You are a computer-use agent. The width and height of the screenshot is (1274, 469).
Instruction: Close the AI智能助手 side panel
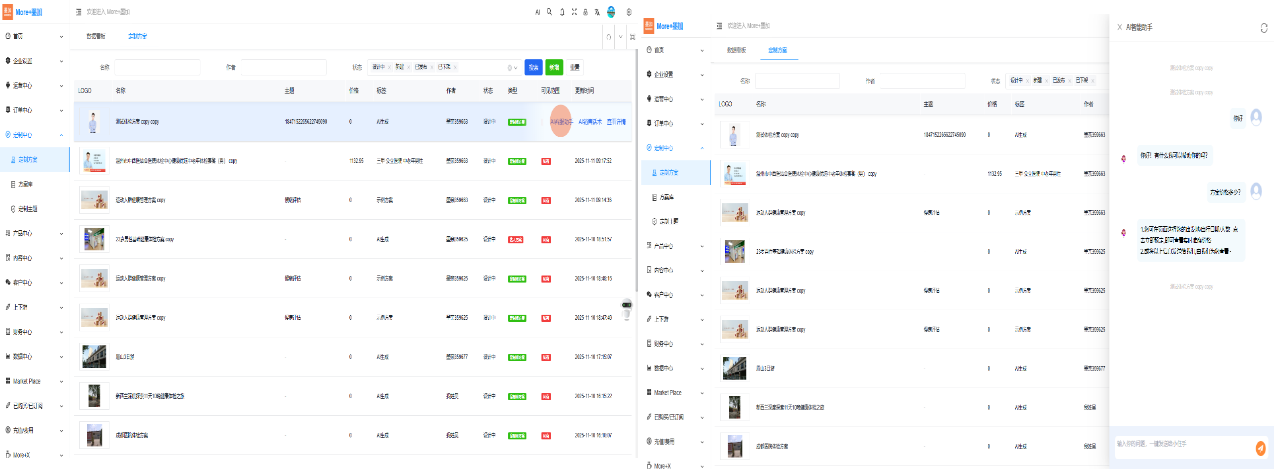pyautogui.click(x=1119, y=27)
